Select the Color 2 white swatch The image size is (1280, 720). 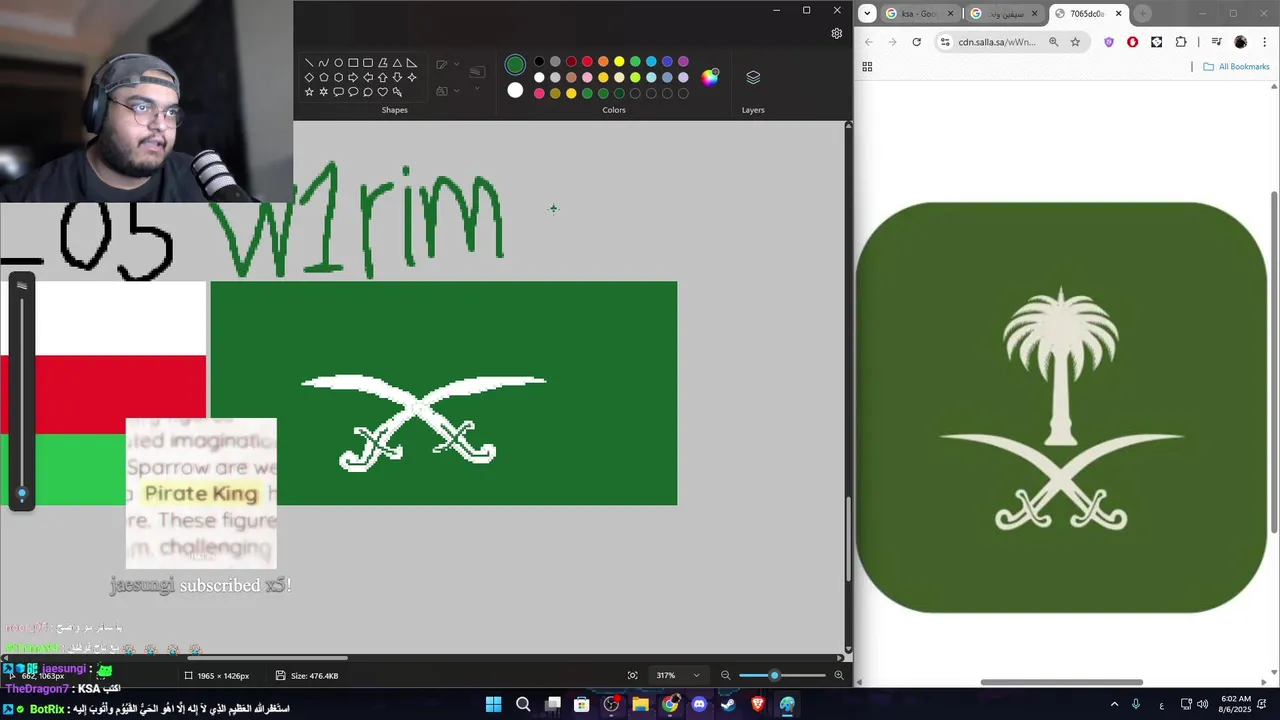point(515,90)
